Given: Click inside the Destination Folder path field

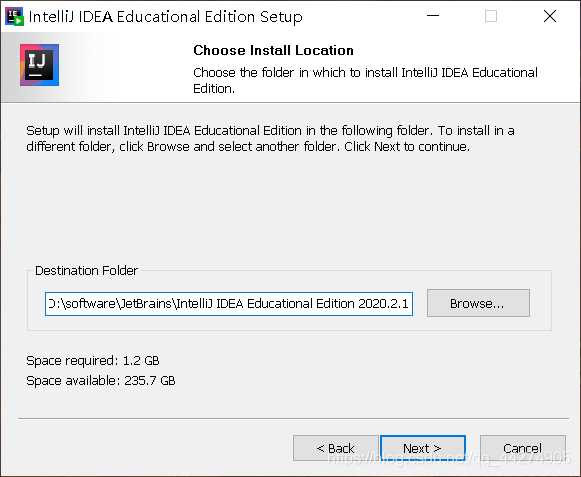Looking at the screenshot, I should pos(229,304).
